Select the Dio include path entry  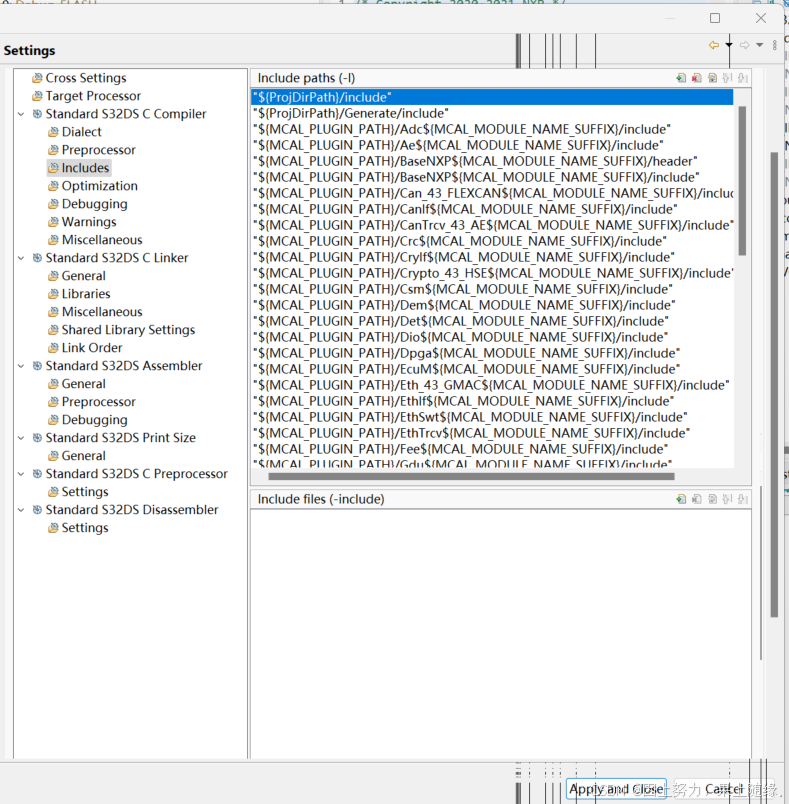click(492, 337)
